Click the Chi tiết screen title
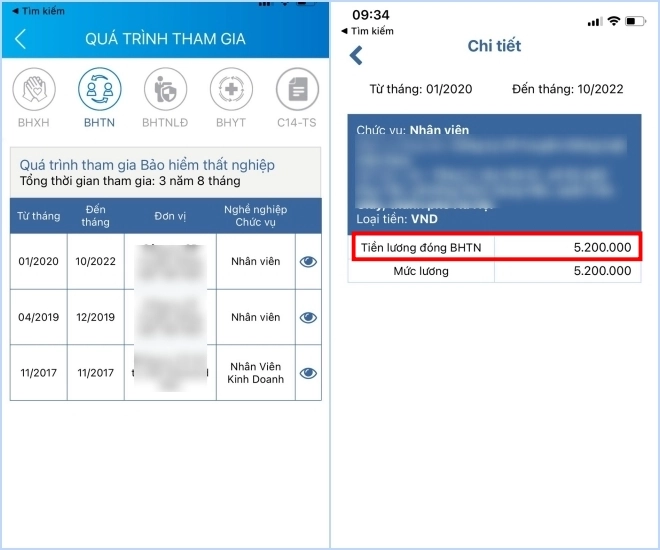This screenshot has height=550, width=660. click(494, 46)
